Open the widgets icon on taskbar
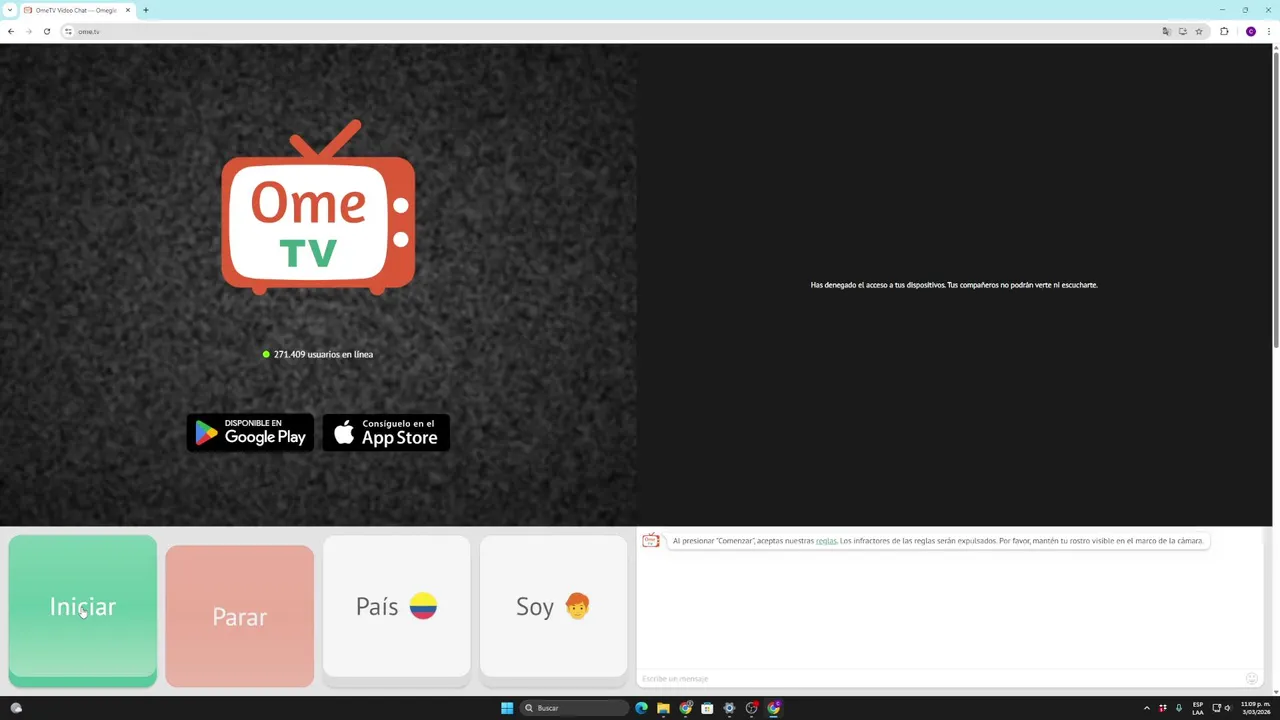The width and height of the screenshot is (1280, 720). point(16,708)
